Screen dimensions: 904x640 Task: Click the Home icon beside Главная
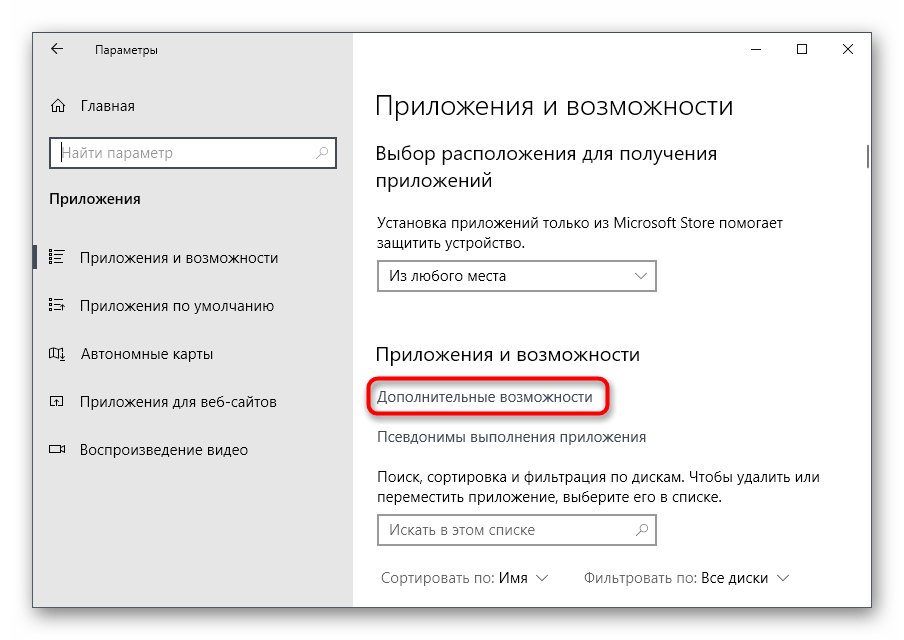pos(58,106)
